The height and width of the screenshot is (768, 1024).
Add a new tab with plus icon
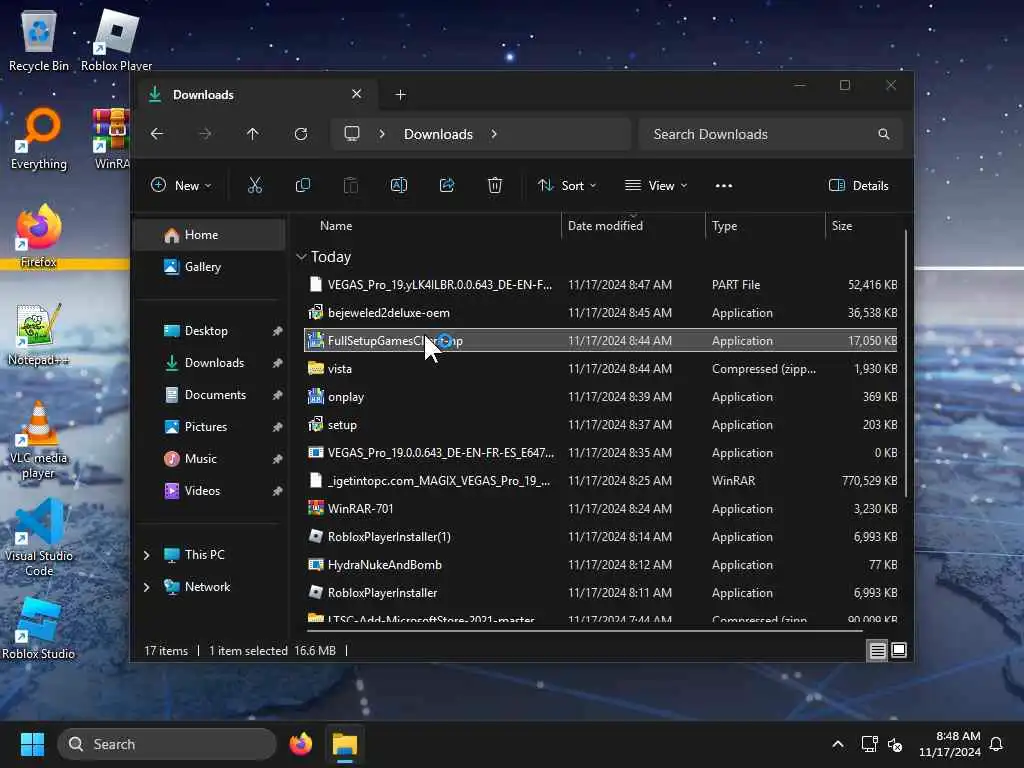coord(400,95)
